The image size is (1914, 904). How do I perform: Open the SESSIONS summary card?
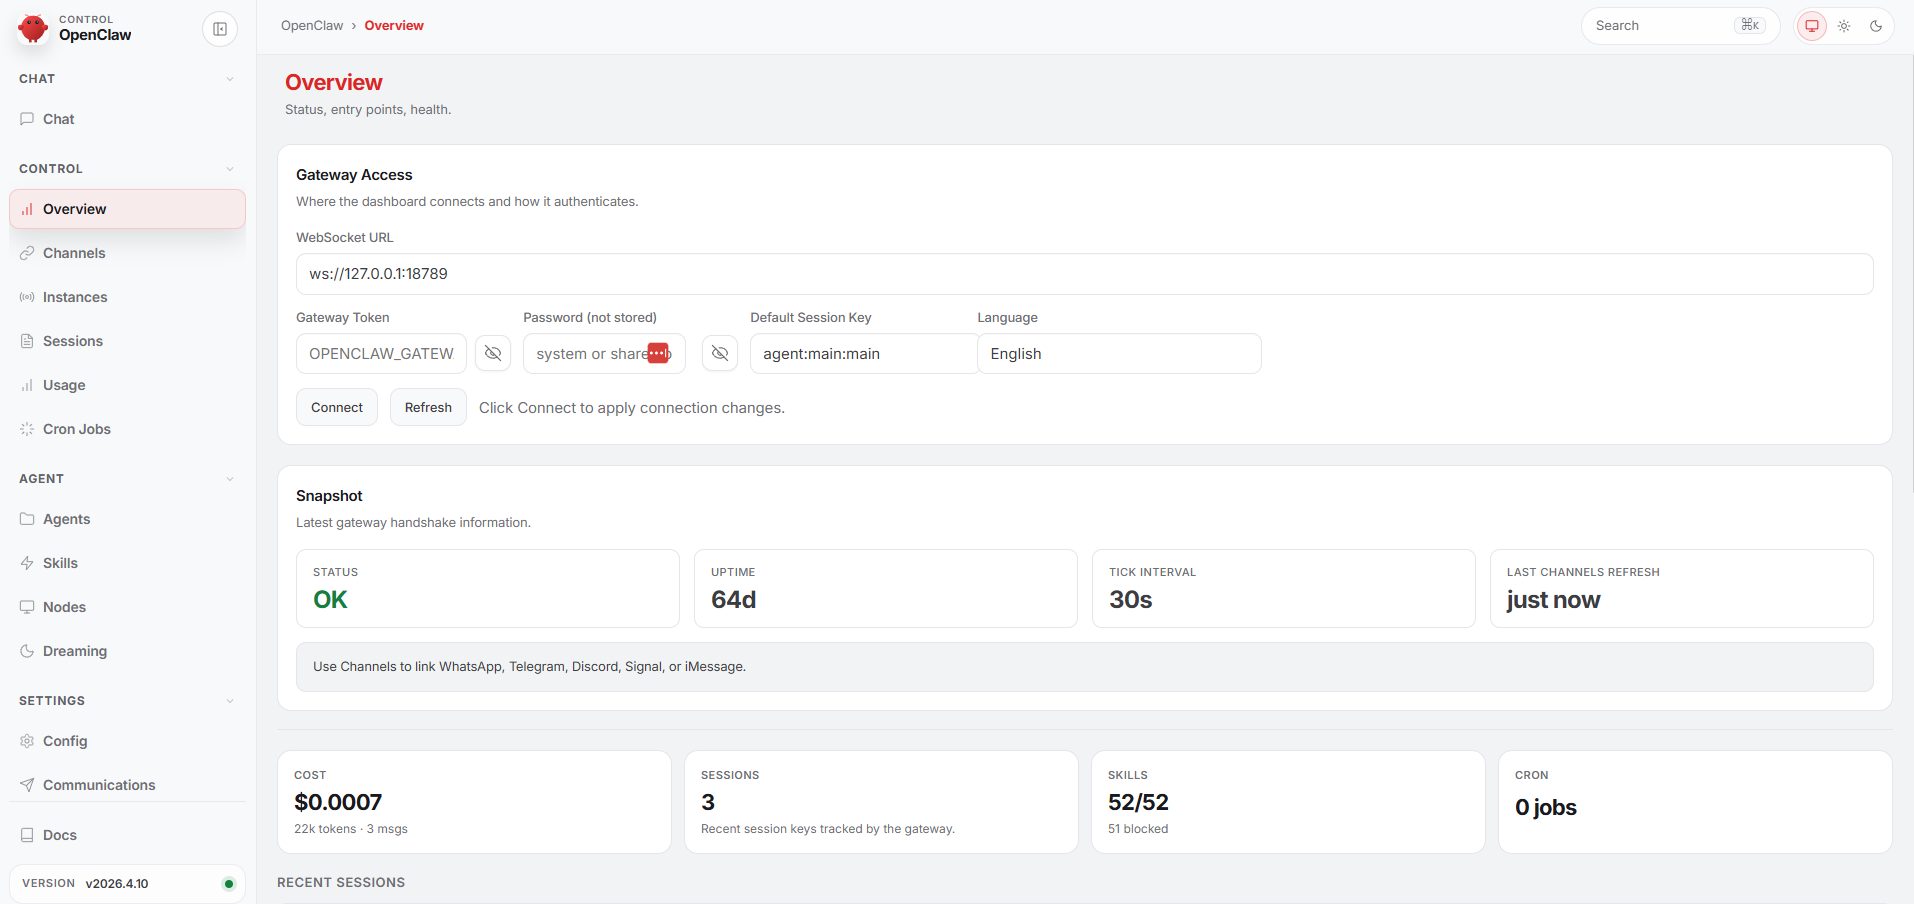881,802
